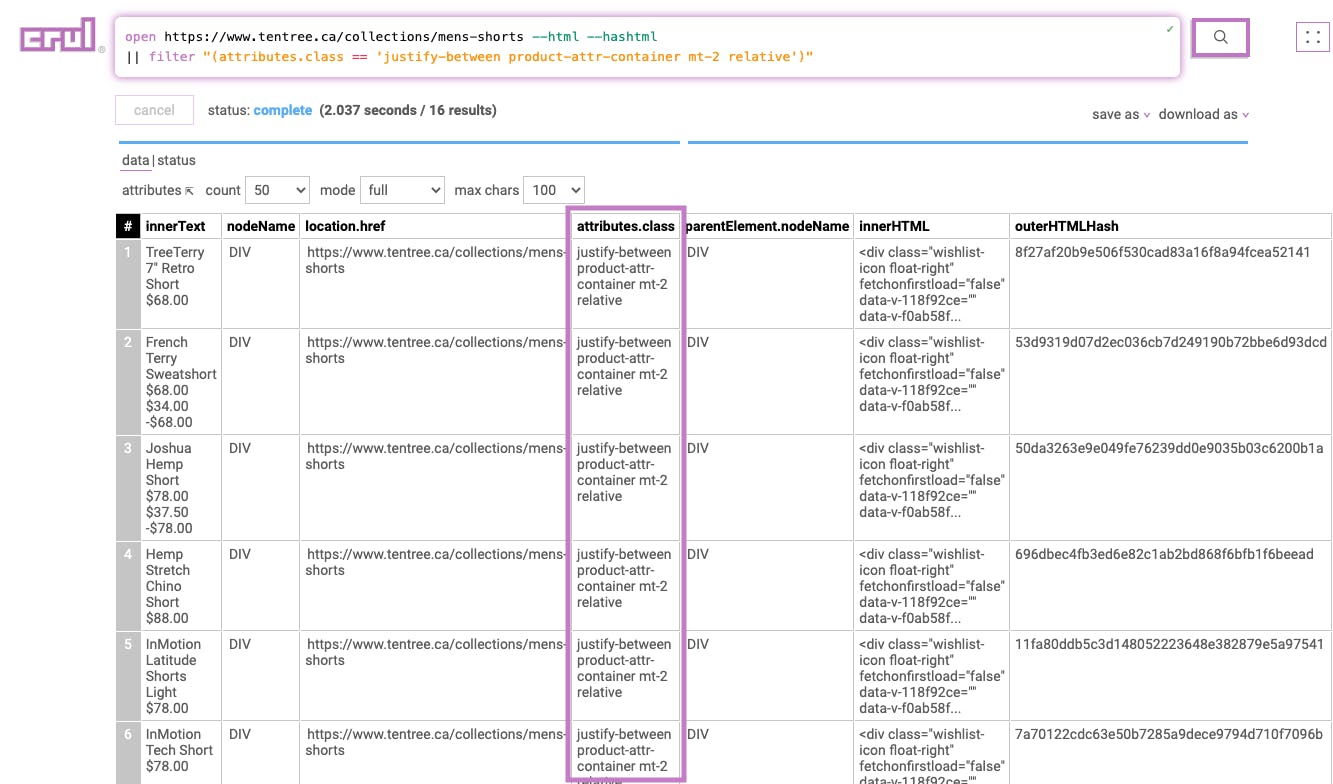Open the save as dropdown
The image size is (1333, 784).
point(1121,115)
